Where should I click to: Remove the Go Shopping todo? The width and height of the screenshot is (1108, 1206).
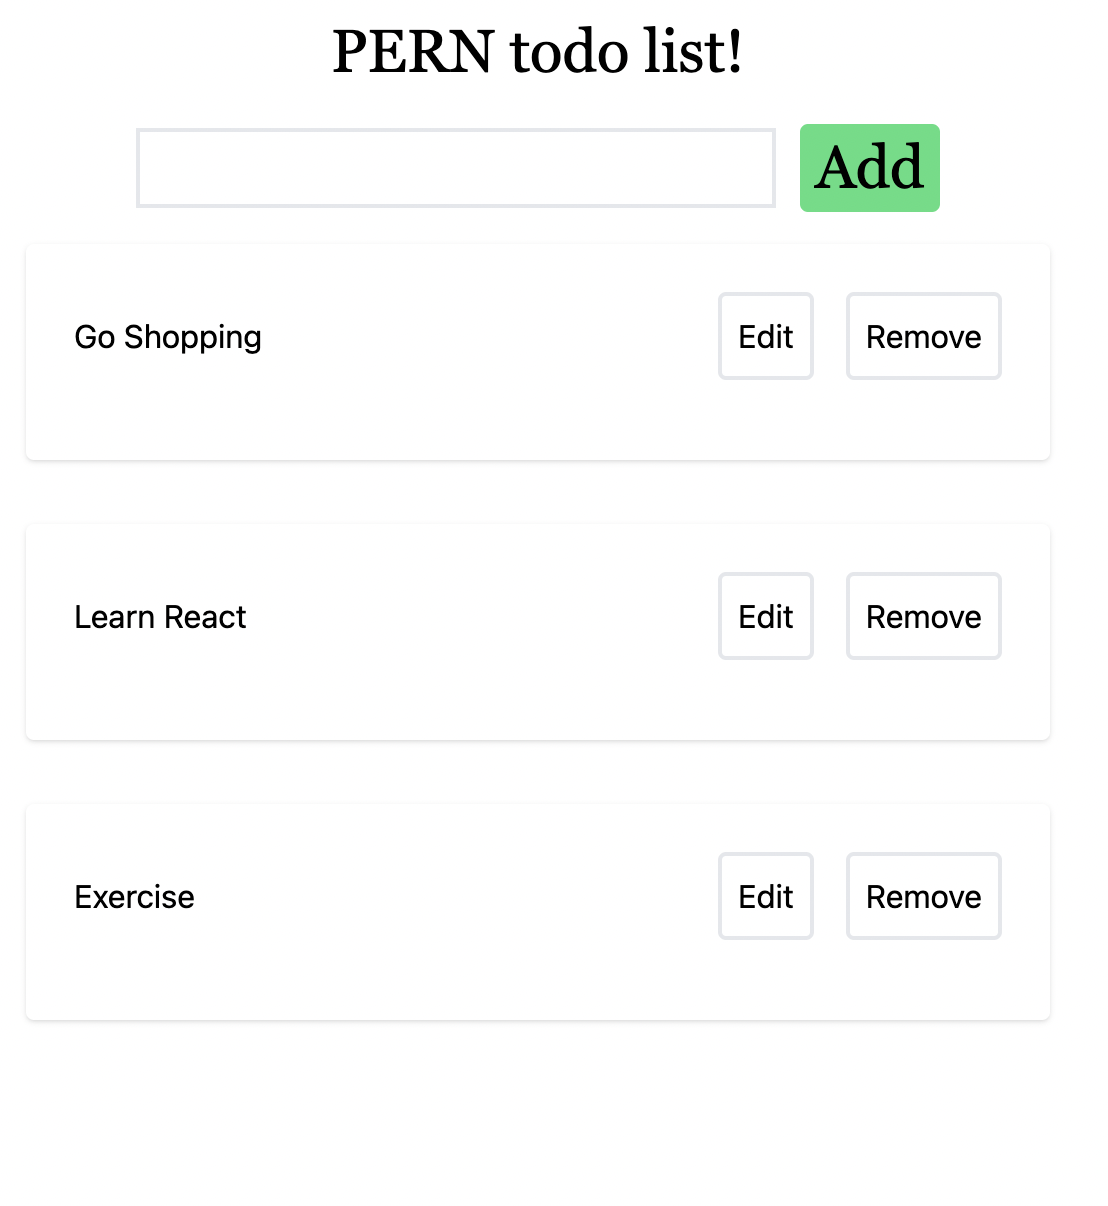tap(922, 336)
